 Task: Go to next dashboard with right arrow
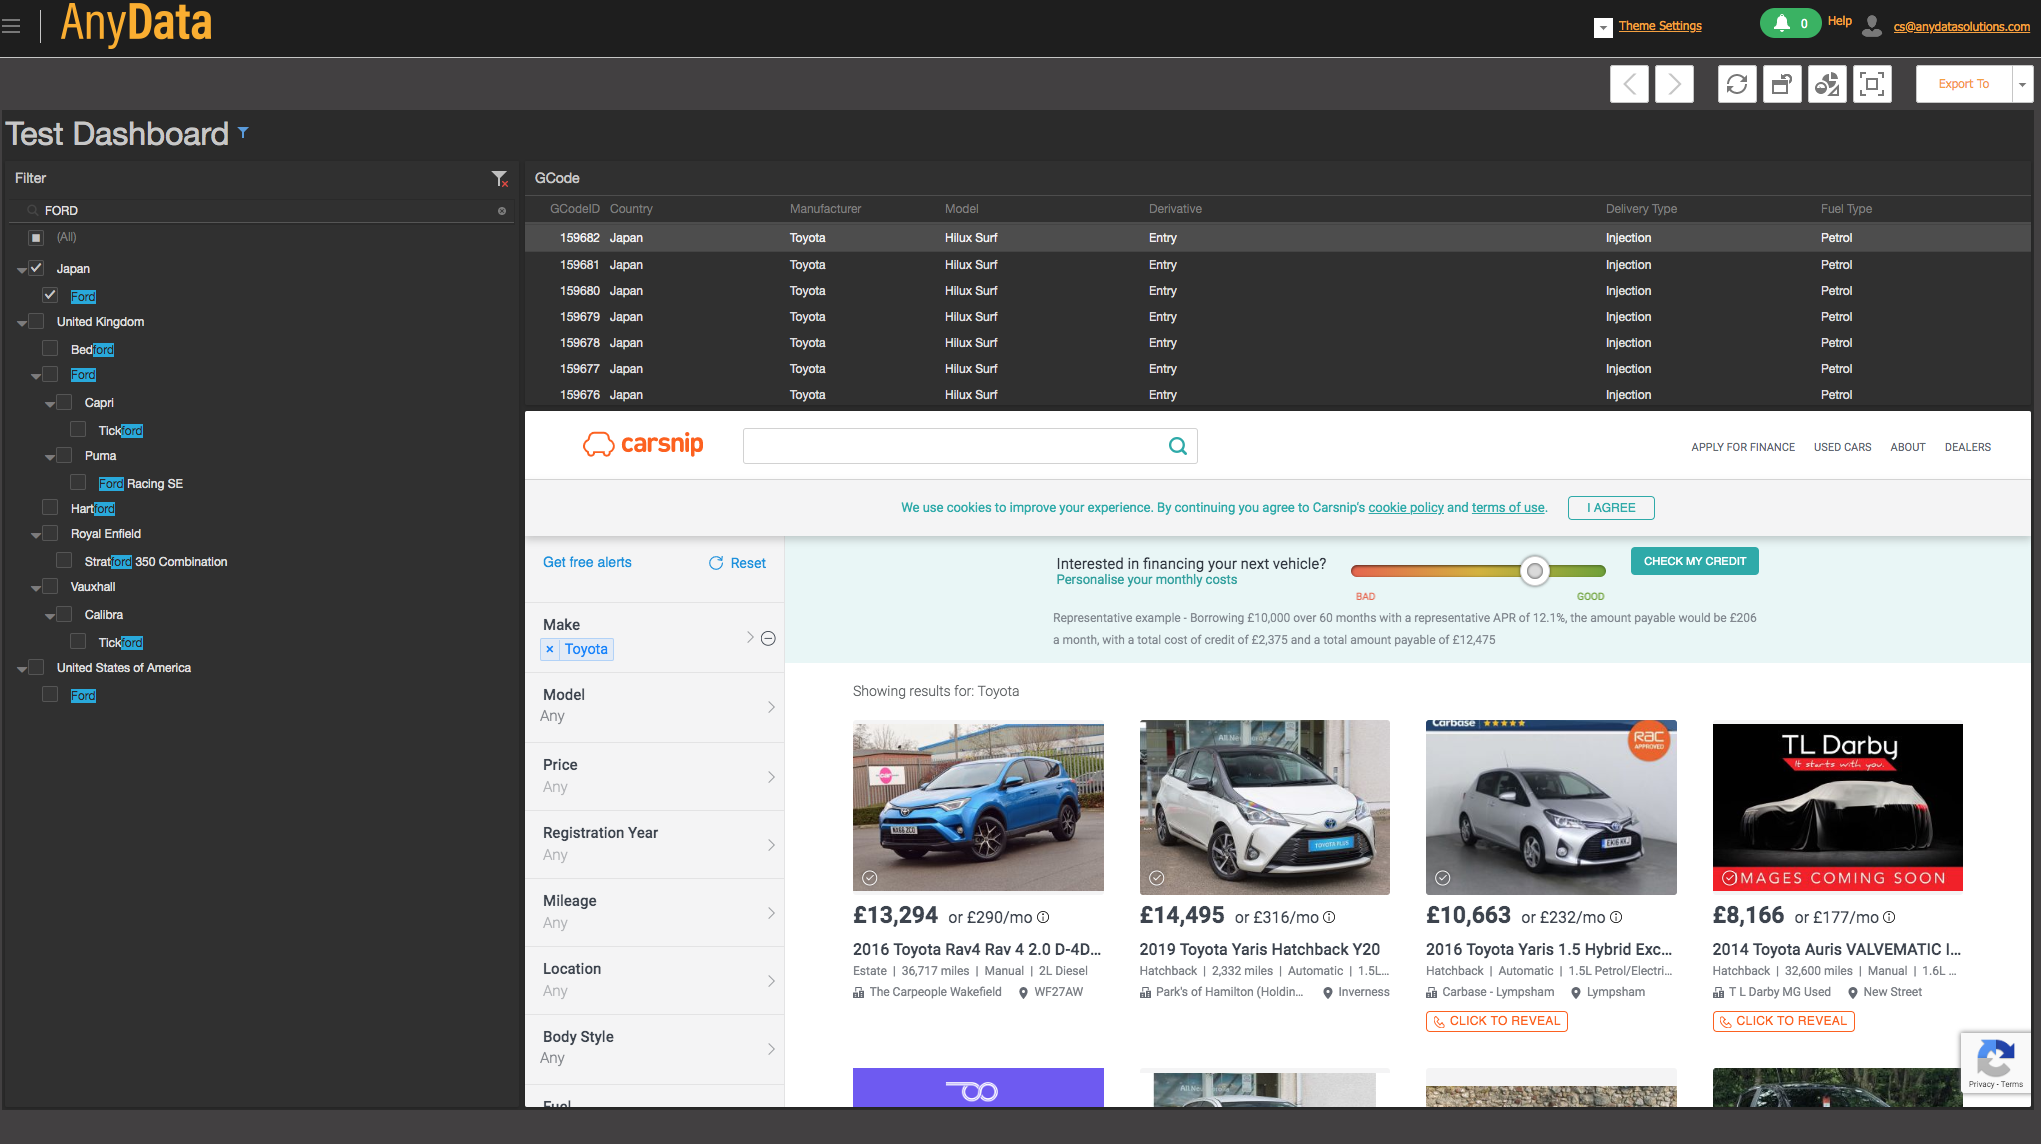click(1674, 84)
